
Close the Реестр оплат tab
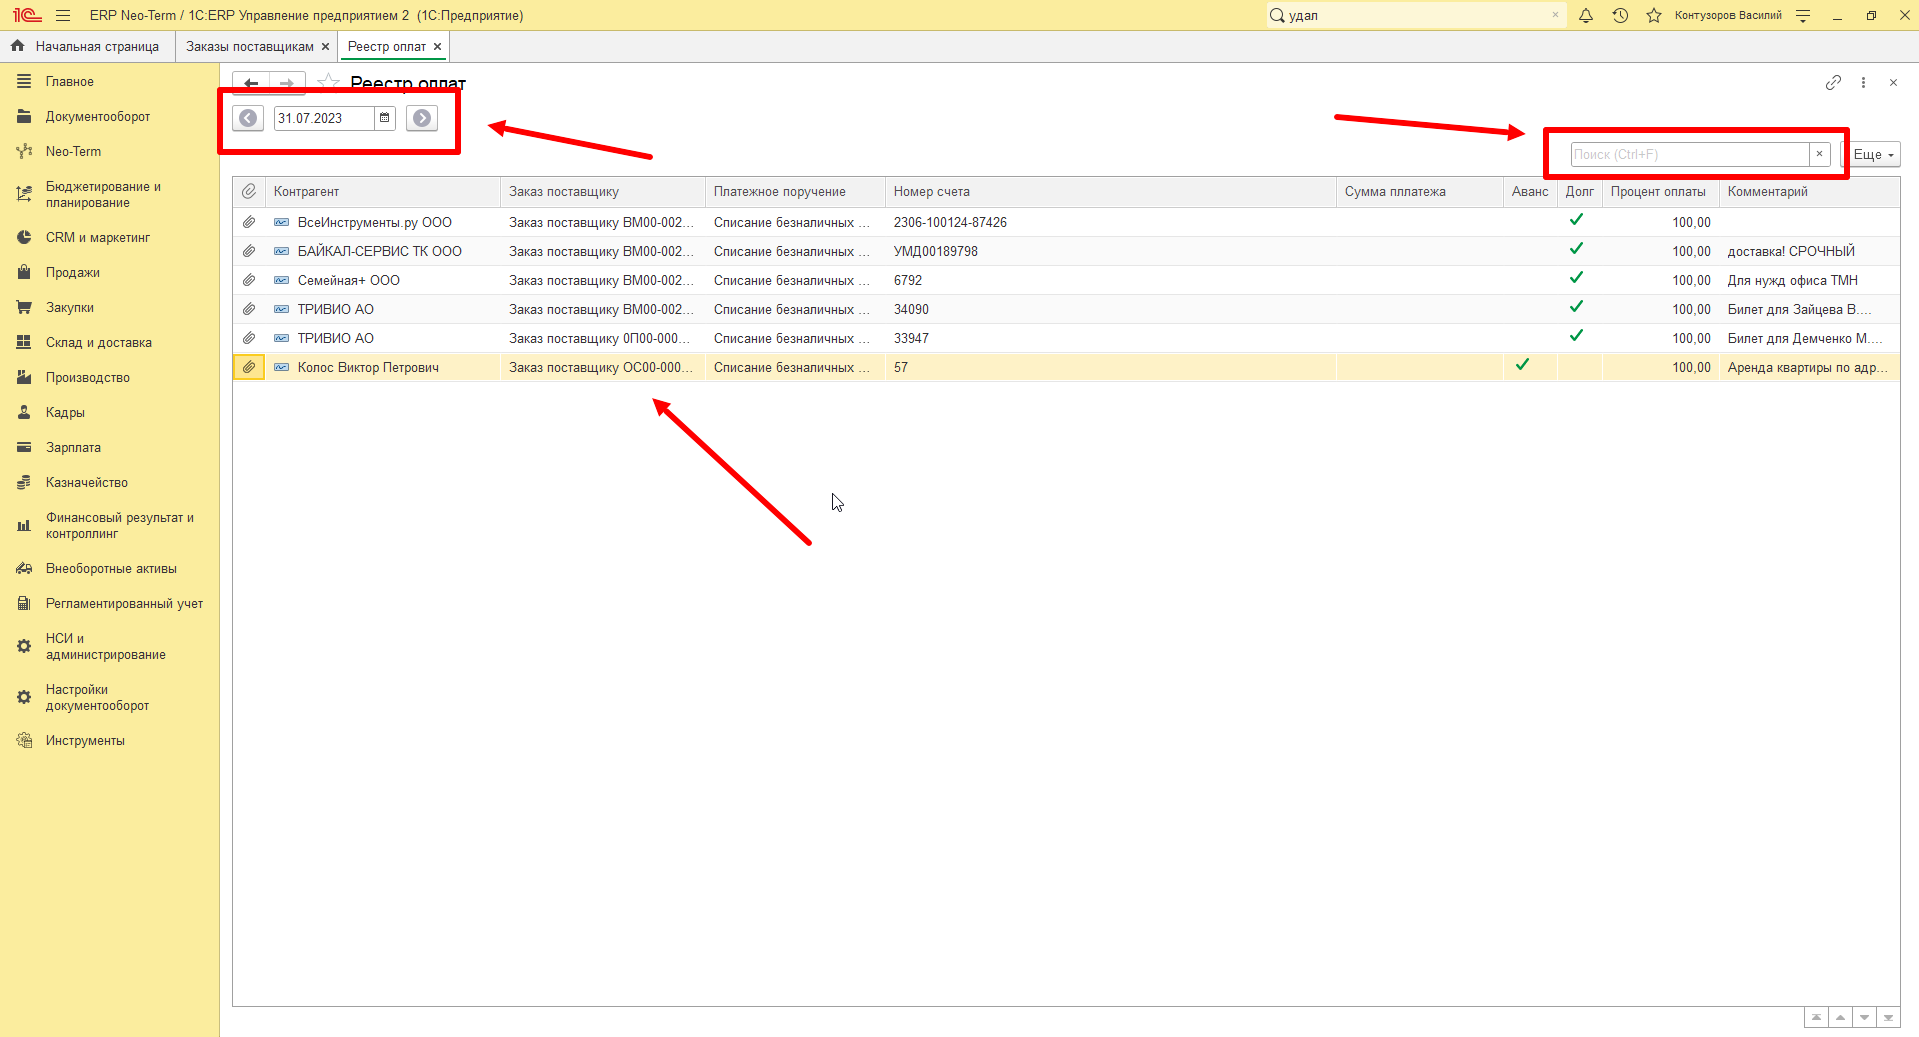coord(437,46)
